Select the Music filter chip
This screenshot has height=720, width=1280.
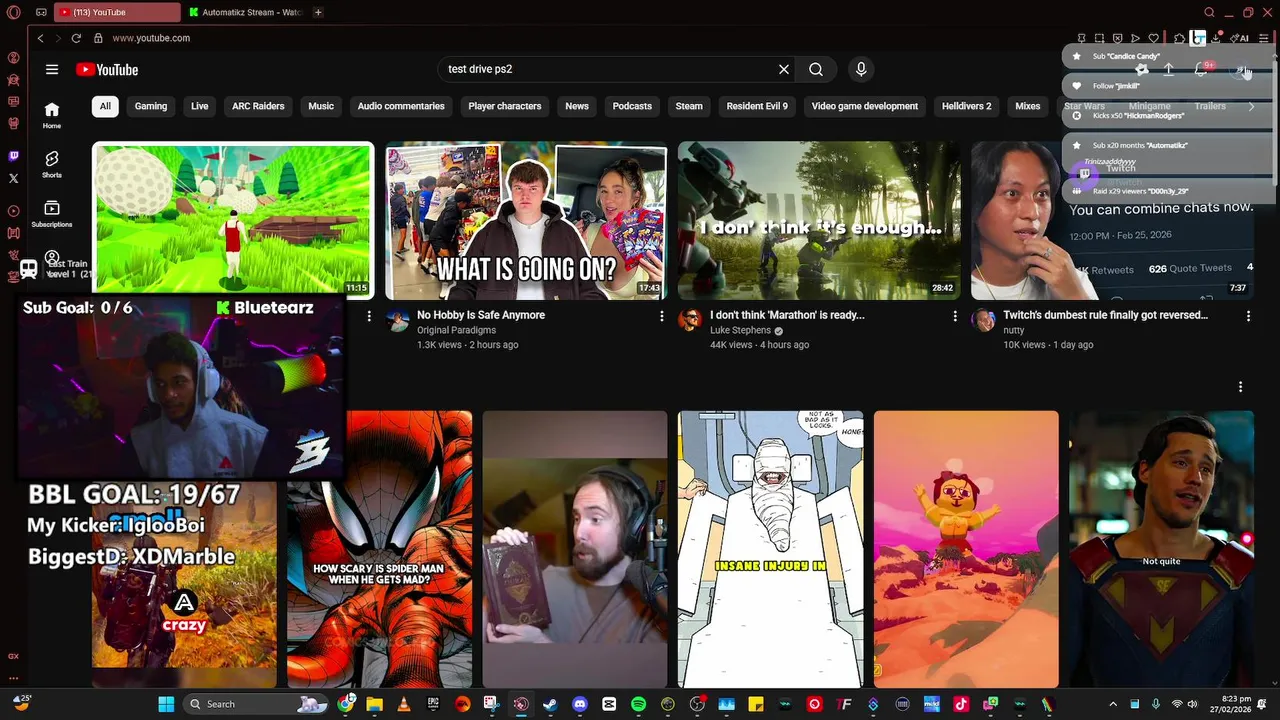321,106
